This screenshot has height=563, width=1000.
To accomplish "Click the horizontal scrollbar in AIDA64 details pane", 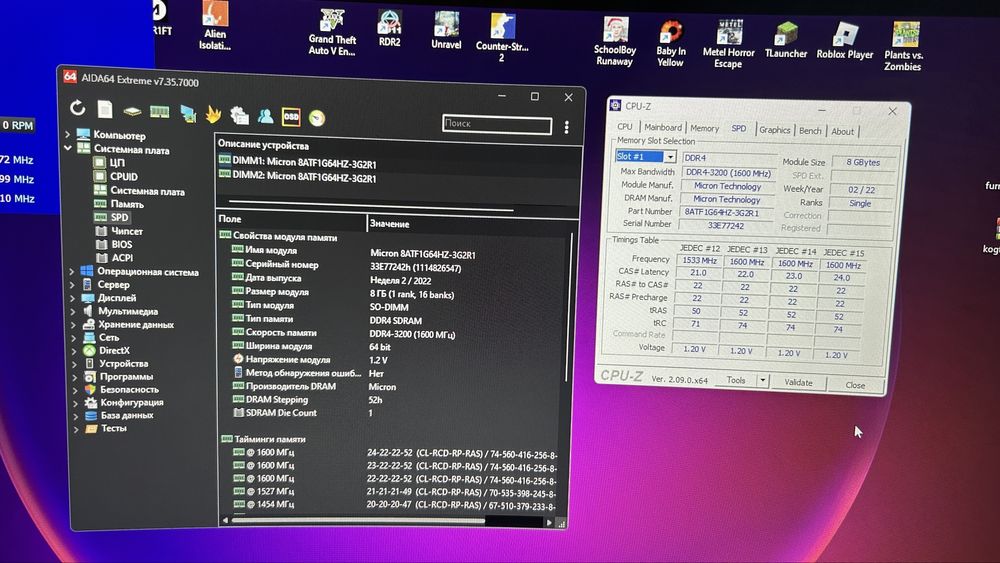I will (357, 521).
